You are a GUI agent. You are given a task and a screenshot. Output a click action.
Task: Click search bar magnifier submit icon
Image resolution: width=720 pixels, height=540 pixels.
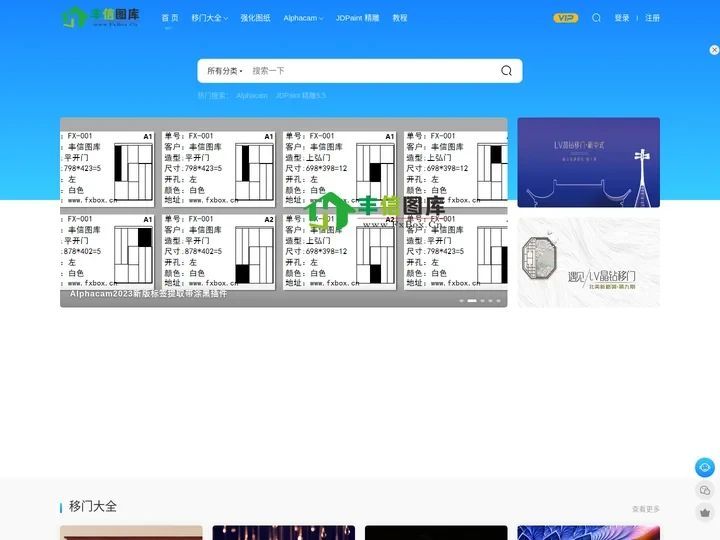coord(506,71)
